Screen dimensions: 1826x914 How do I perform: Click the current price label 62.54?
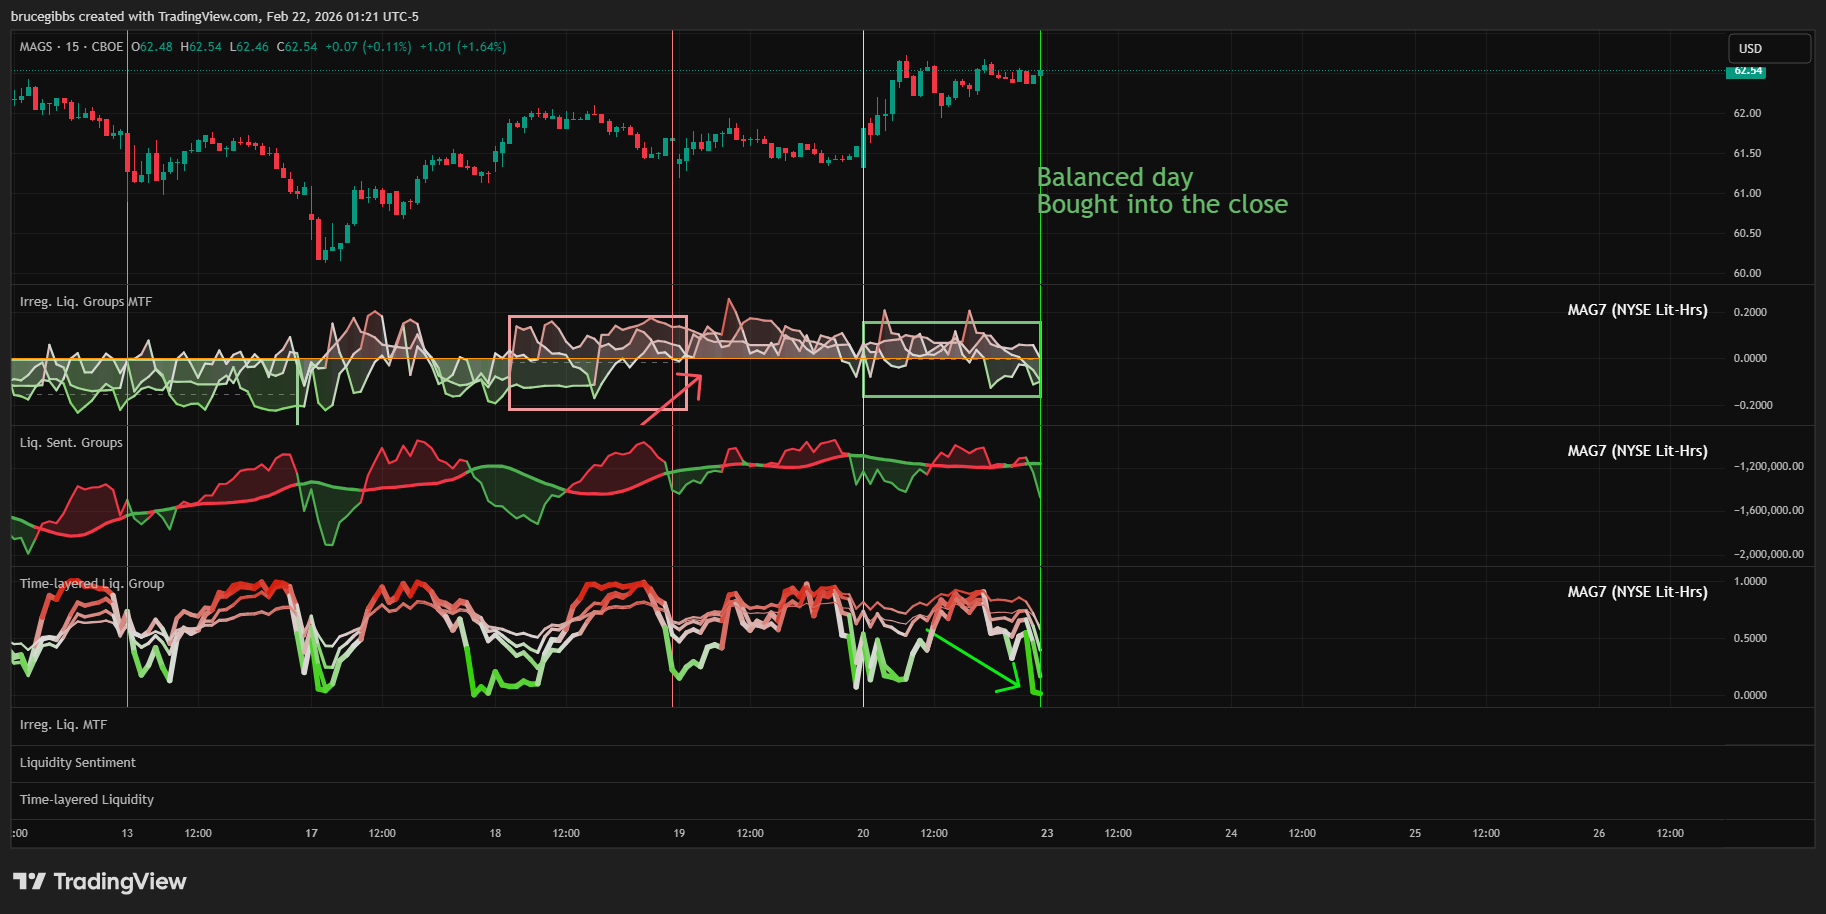(1747, 71)
